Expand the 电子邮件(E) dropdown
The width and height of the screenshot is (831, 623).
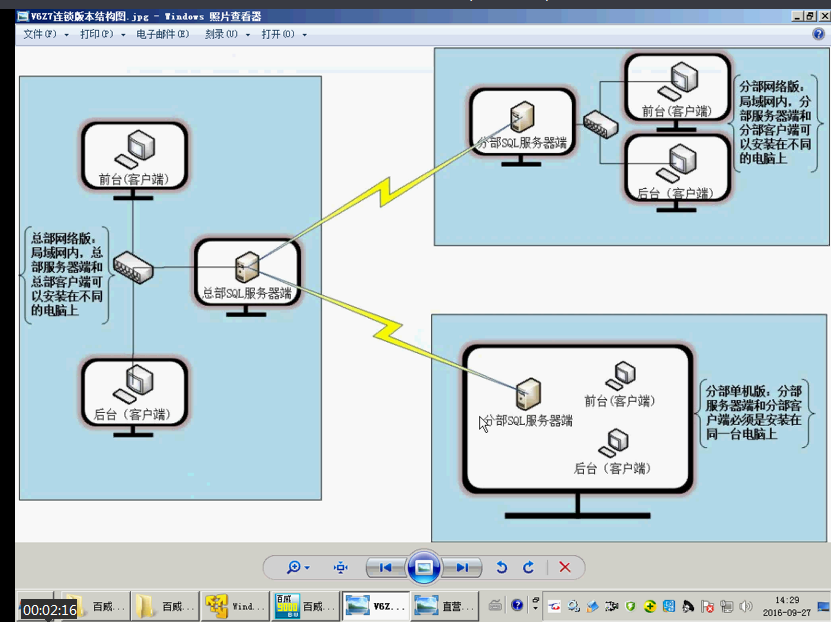pyautogui.click(x=162, y=34)
